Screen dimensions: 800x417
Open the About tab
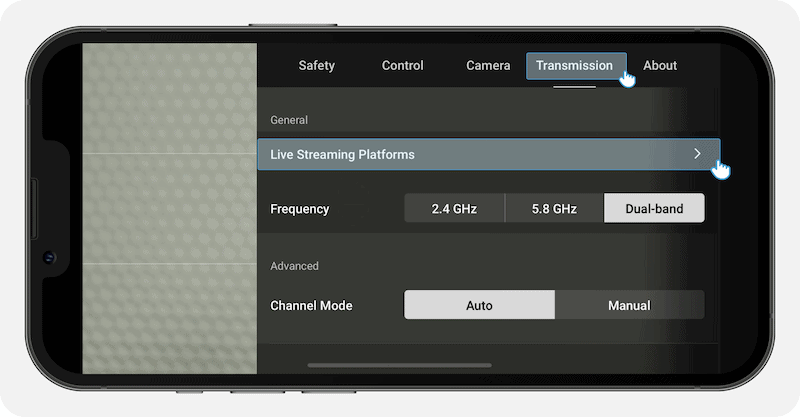click(660, 66)
